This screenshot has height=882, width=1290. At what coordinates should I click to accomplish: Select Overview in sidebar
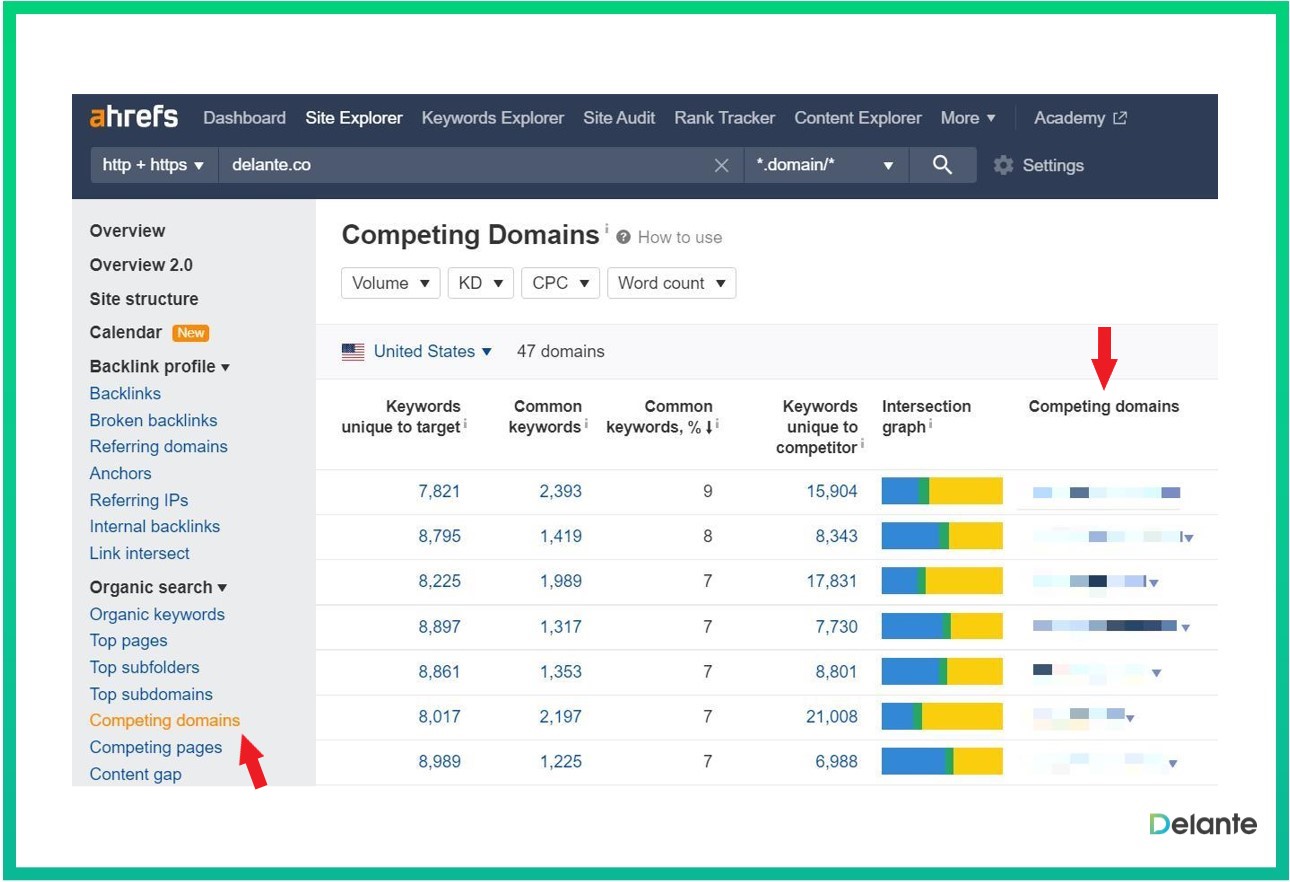pos(127,231)
